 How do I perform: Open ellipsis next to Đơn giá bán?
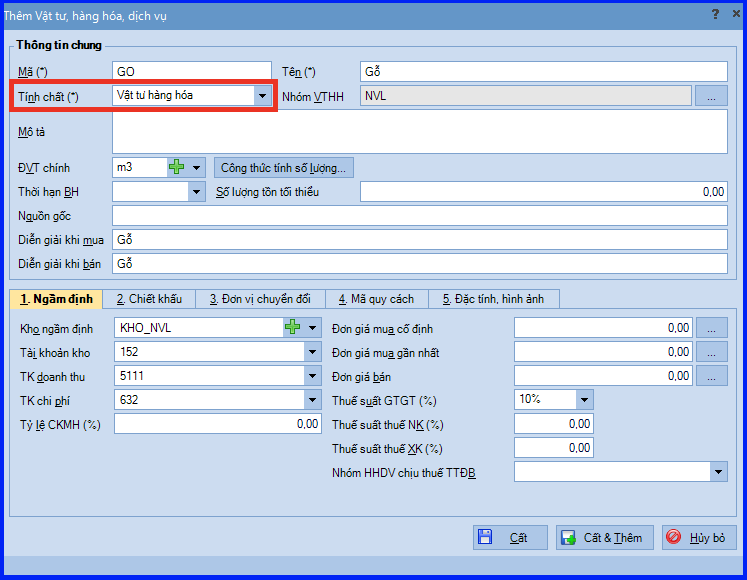(711, 376)
